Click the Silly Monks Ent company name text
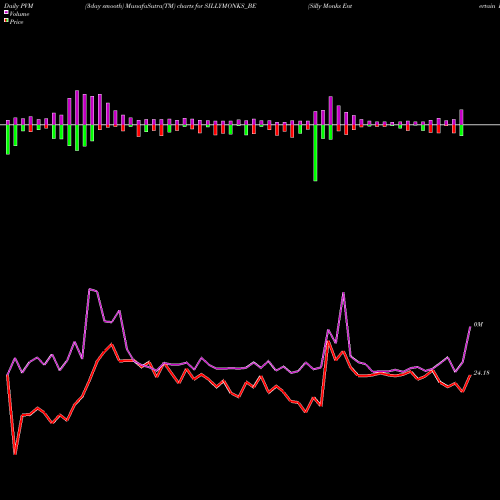500x500 pixels. pyautogui.click(x=330, y=6)
